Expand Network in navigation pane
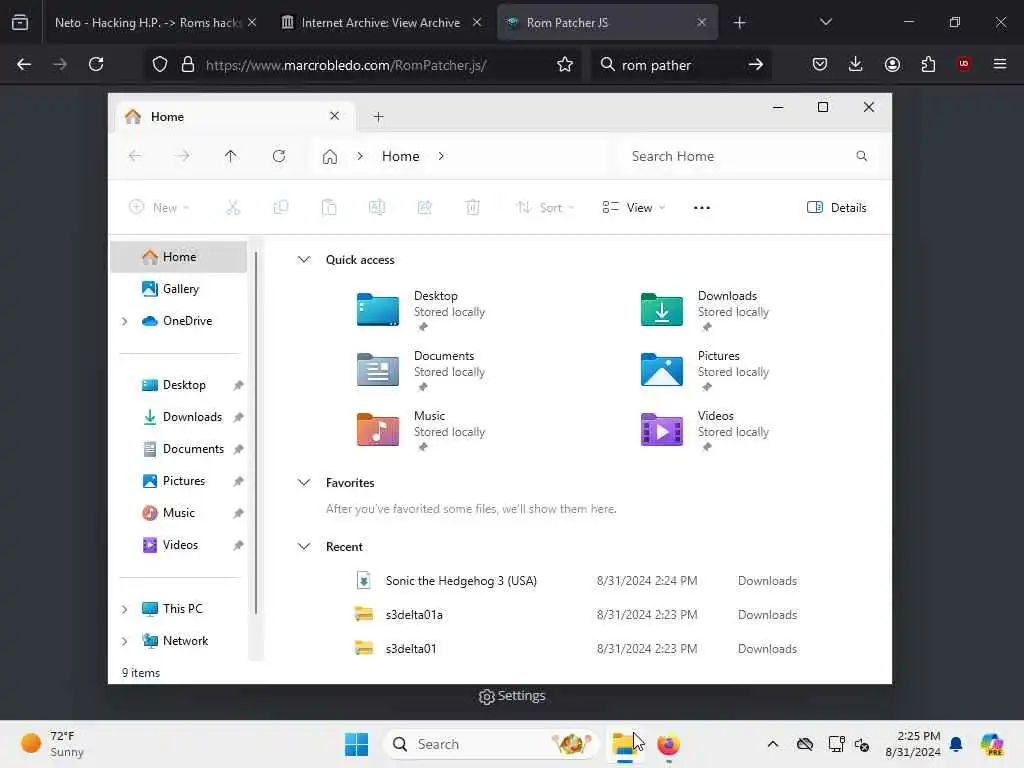The height and width of the screenshot is (768, 1024). click(125, 641)
